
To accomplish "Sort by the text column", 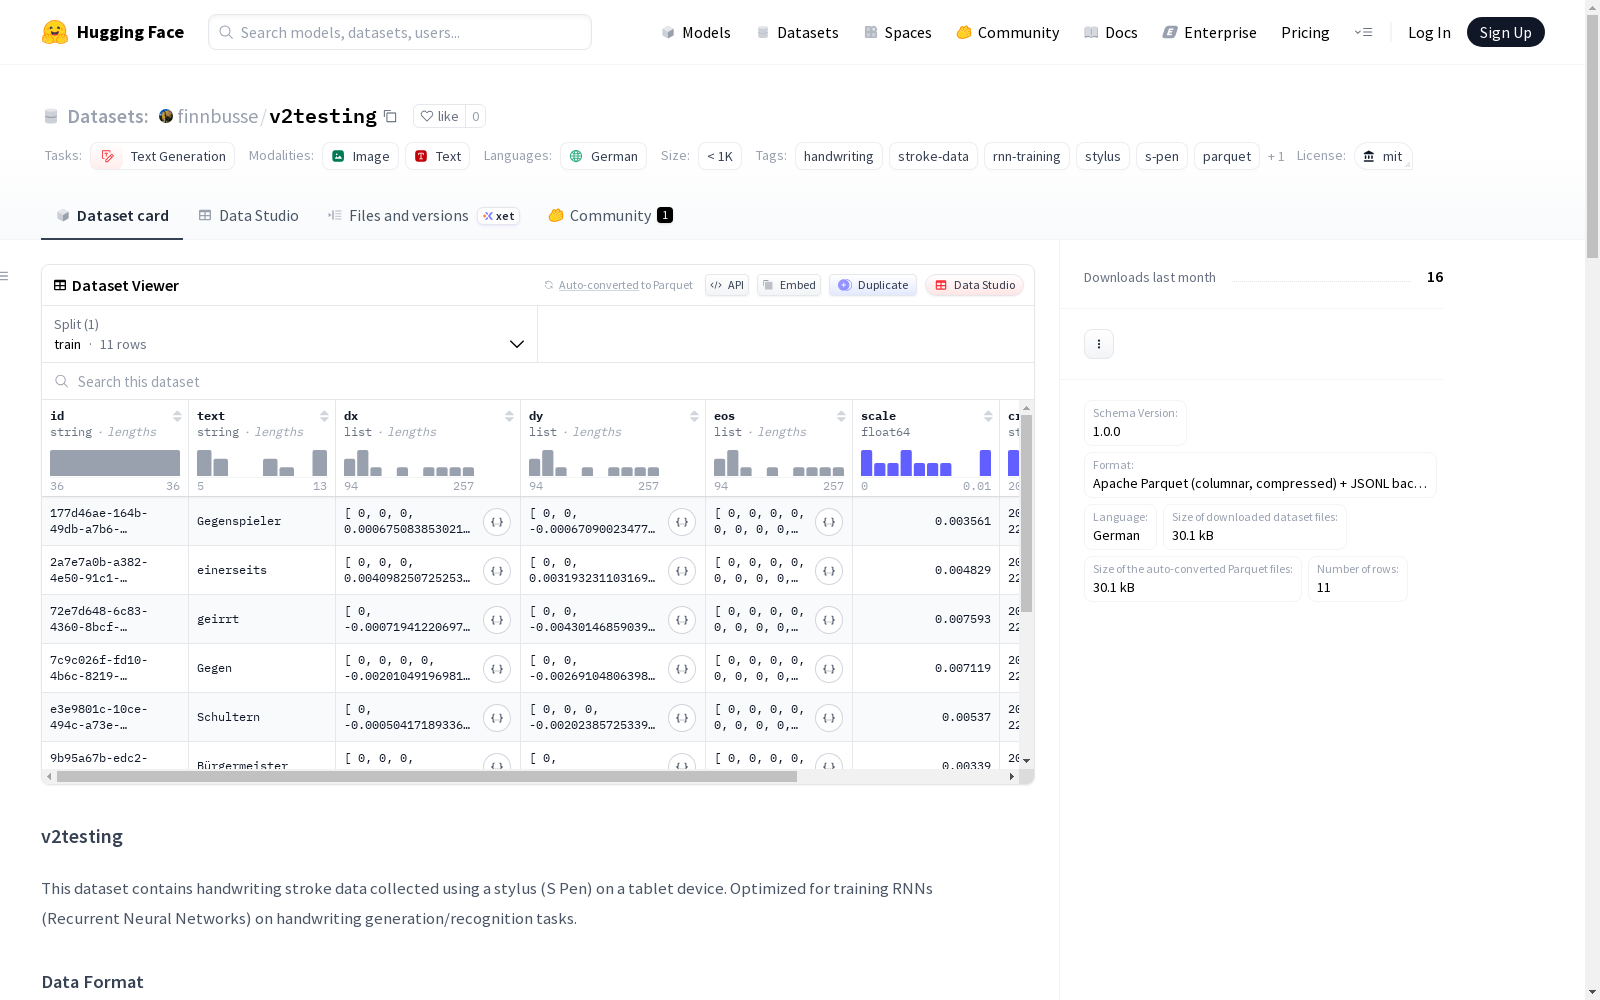I will (x=324, y=416).
